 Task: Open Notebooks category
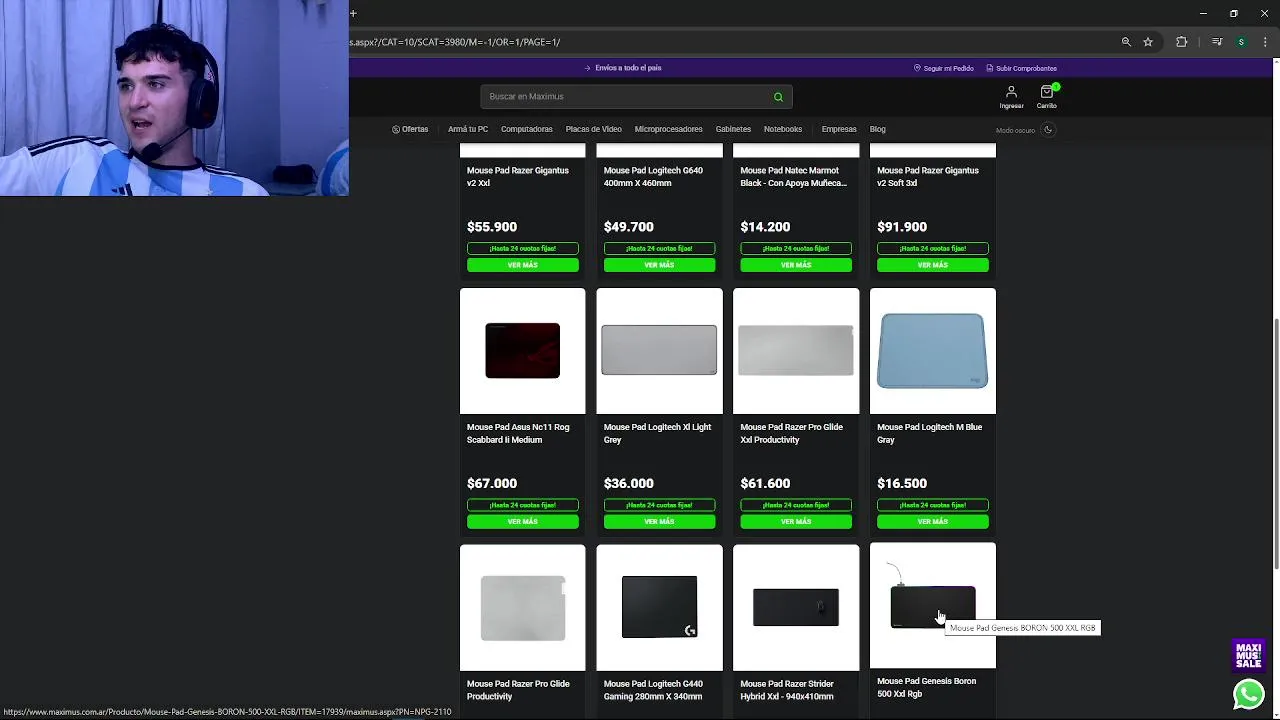783,129
